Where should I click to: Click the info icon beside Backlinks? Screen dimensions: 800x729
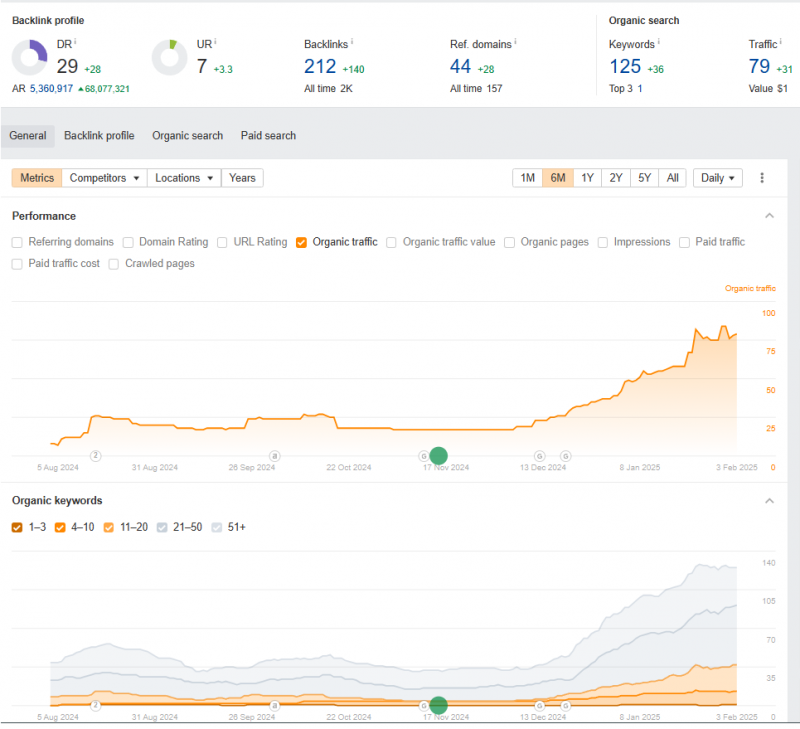(x=352, y=42)
